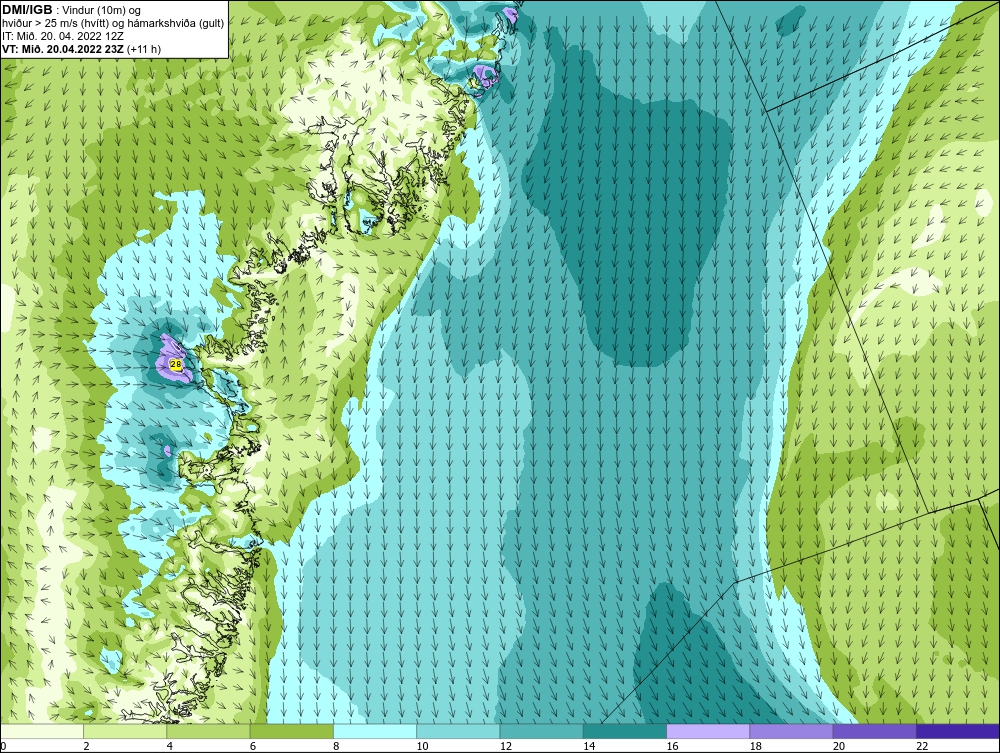The width and height of the screenshot is (1000, 753).
Task: Click the legend scale label 16
Action: click(x=672, y=747)
